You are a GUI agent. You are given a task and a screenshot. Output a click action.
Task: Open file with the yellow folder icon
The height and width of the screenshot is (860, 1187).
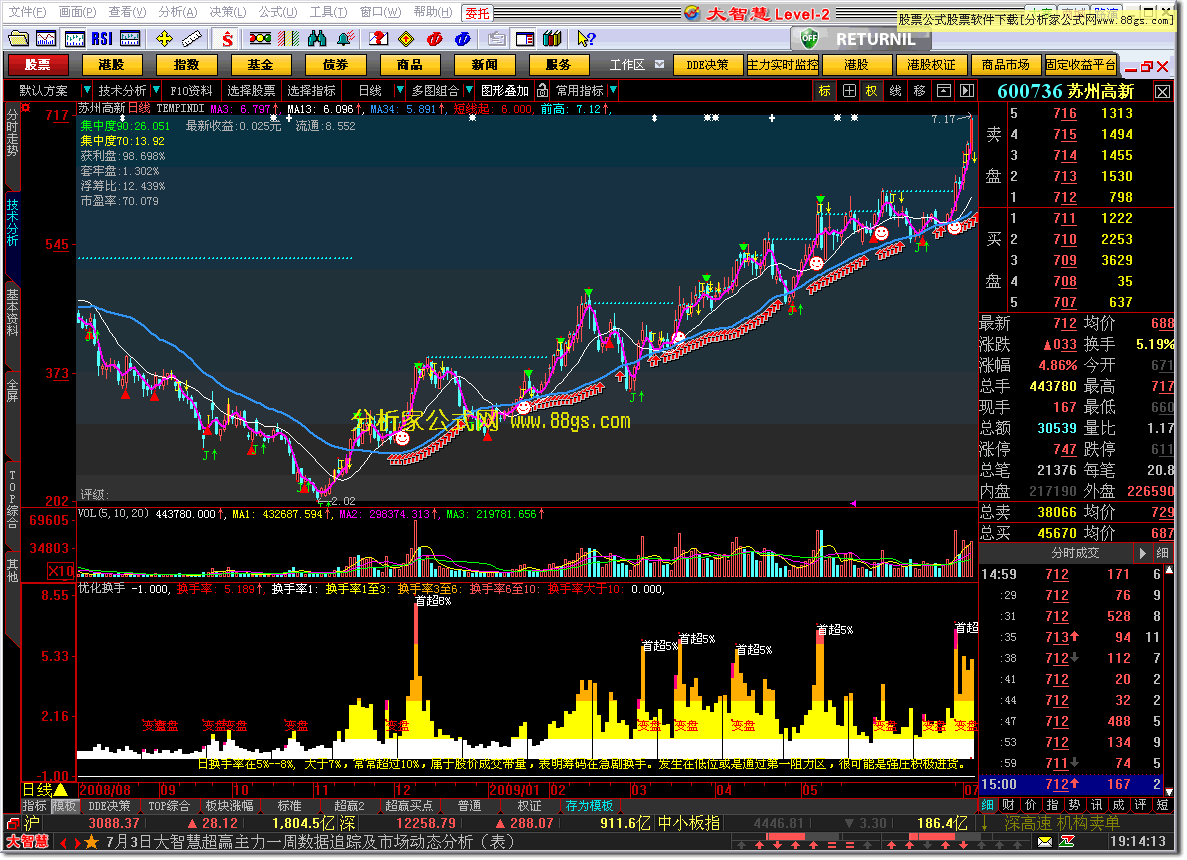click(x=18, y=38)
